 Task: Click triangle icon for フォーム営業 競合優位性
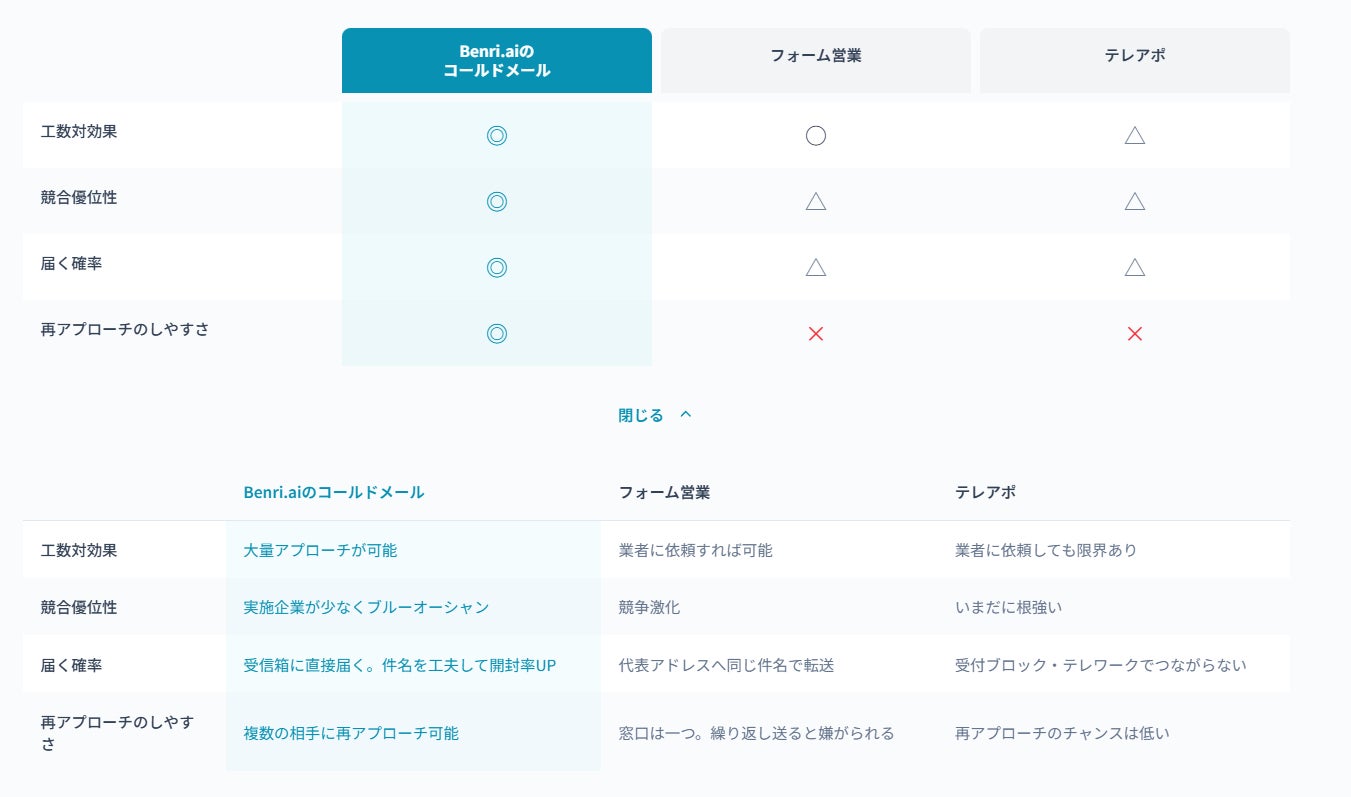tap(815, 202)
